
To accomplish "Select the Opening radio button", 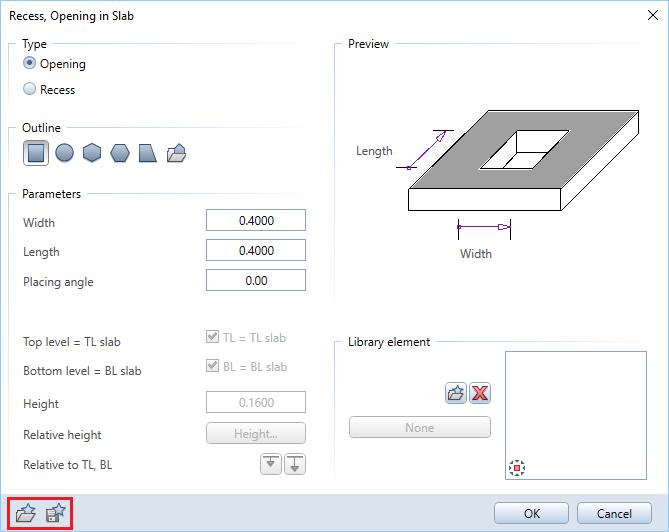I will pos(29,63).
